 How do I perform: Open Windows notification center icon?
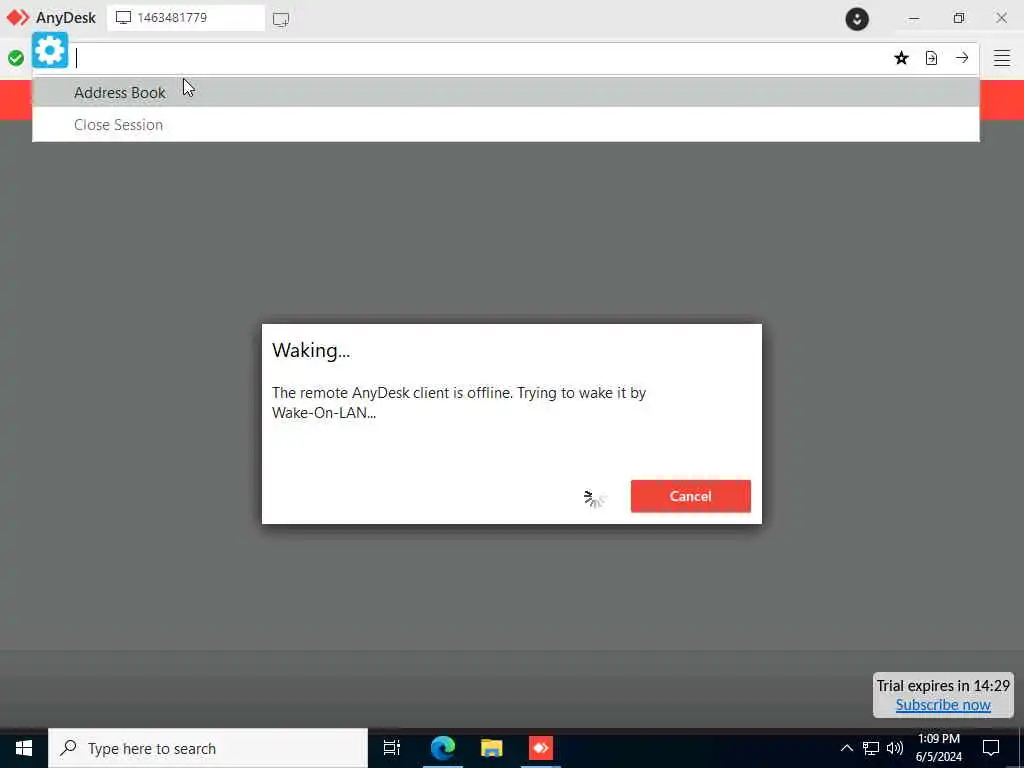(x=991, y=748)
